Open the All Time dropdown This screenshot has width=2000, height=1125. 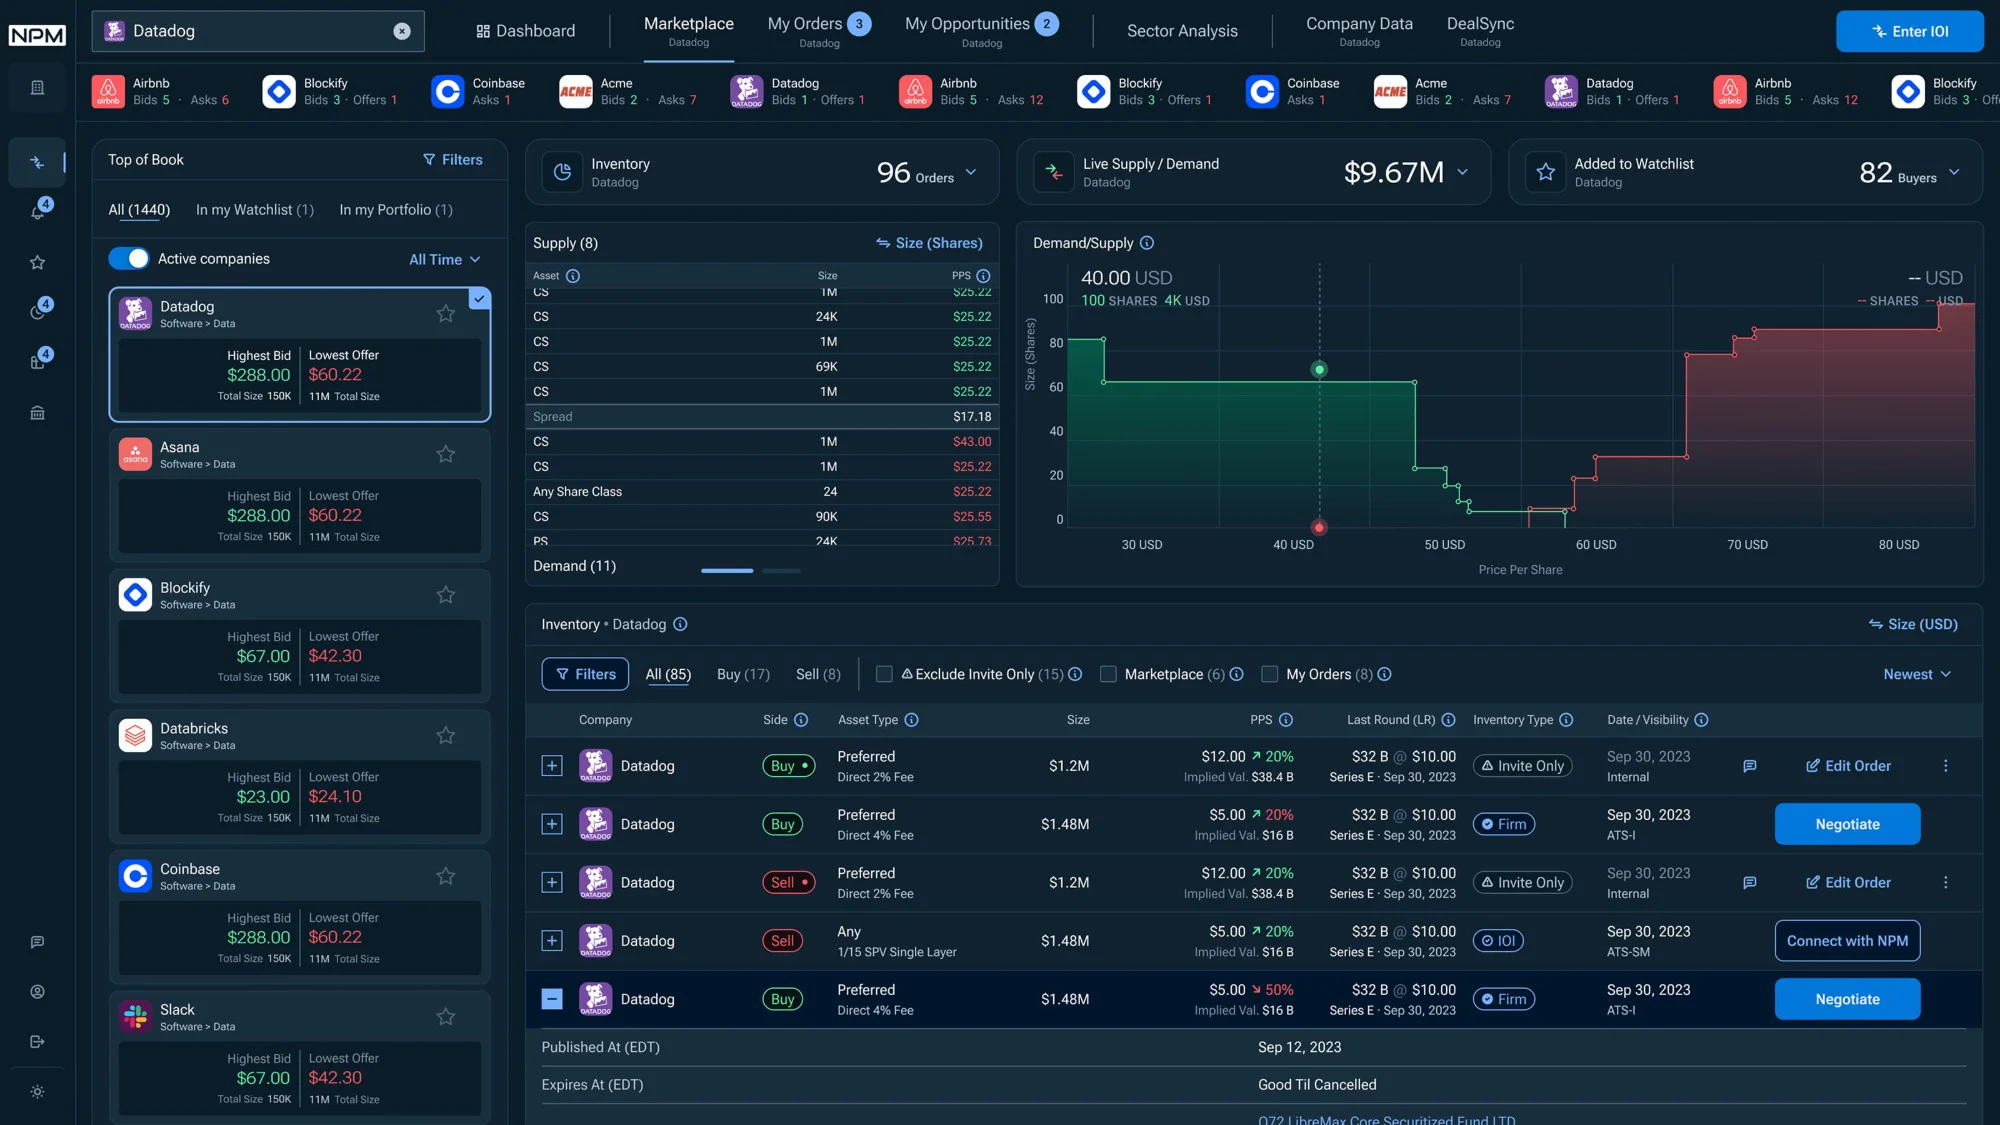[x=445, y=260]
